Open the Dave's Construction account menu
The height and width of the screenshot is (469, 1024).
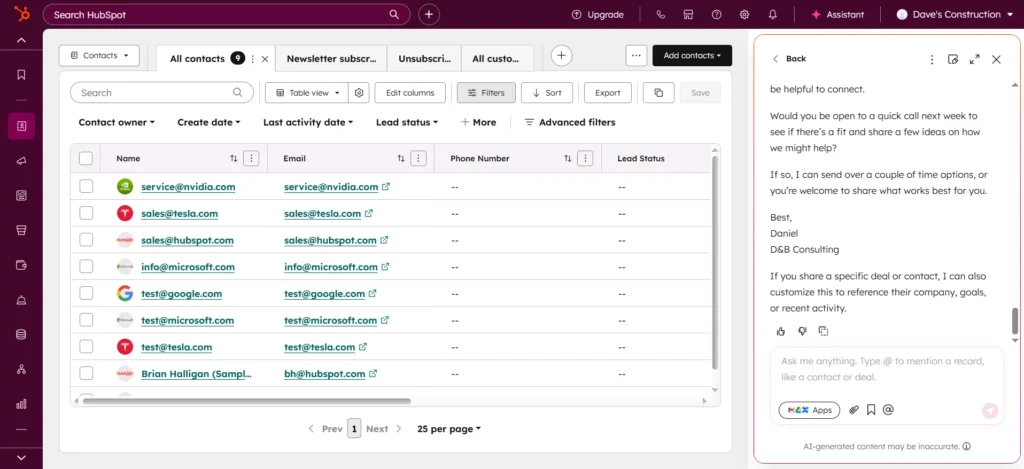click(957, 14)
